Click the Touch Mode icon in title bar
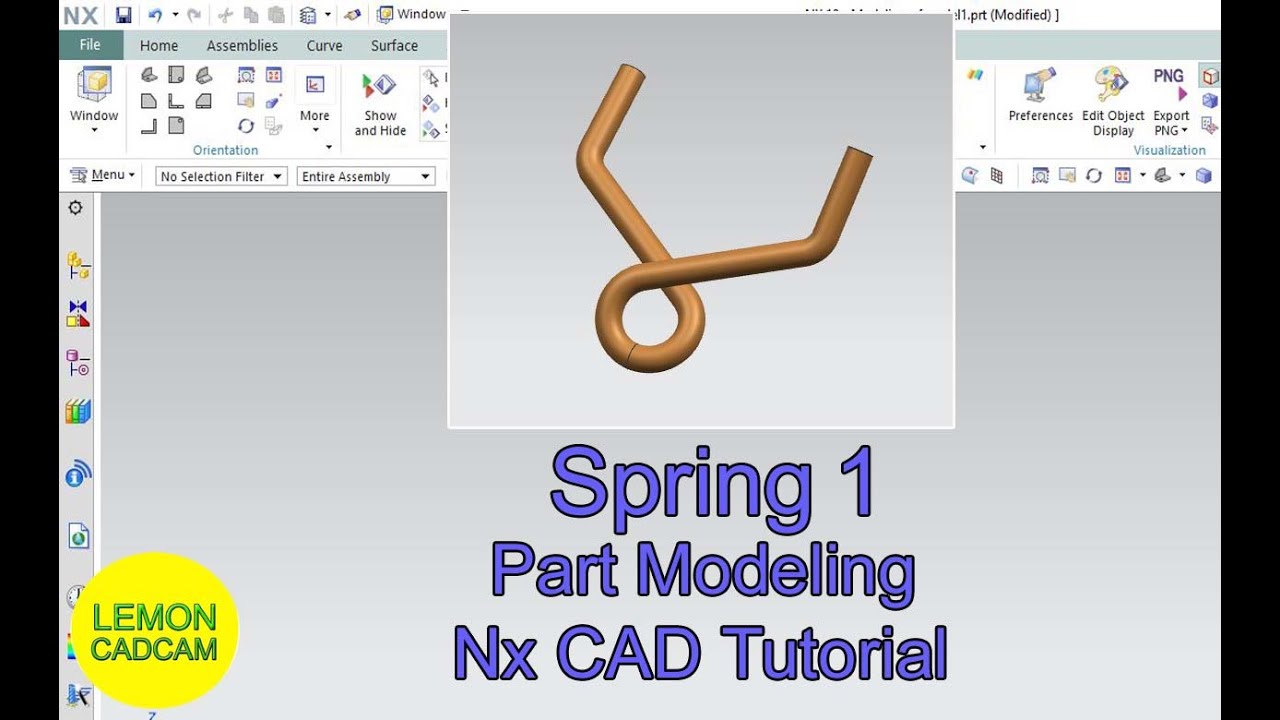1280x720 pixels. [351, 15]
